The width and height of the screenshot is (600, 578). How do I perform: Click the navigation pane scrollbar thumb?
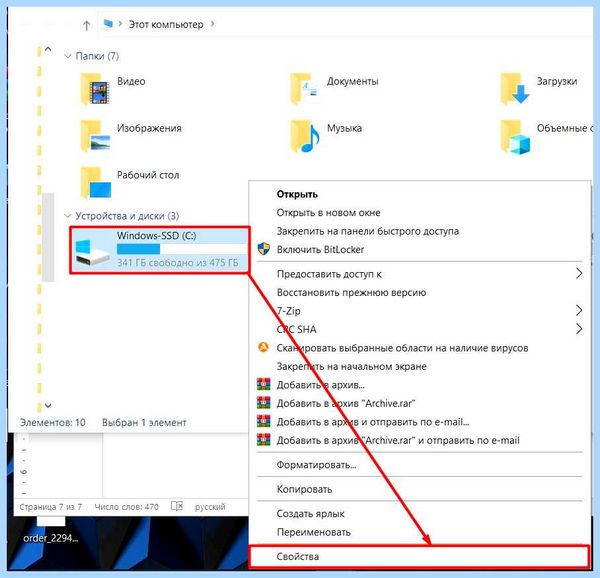tap(48, 237)
